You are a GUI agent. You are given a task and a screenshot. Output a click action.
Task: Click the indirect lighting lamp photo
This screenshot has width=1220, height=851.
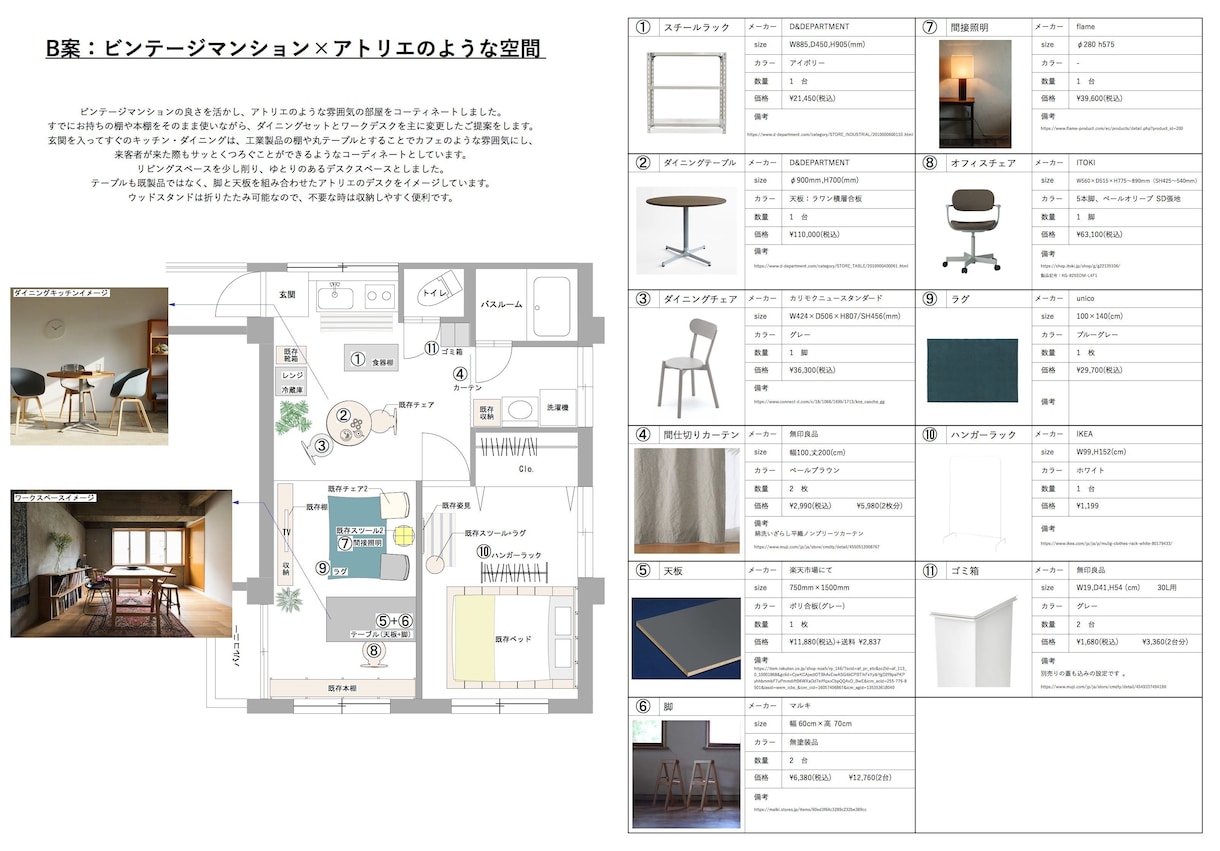pyautogui.click(x=975, y=94)
